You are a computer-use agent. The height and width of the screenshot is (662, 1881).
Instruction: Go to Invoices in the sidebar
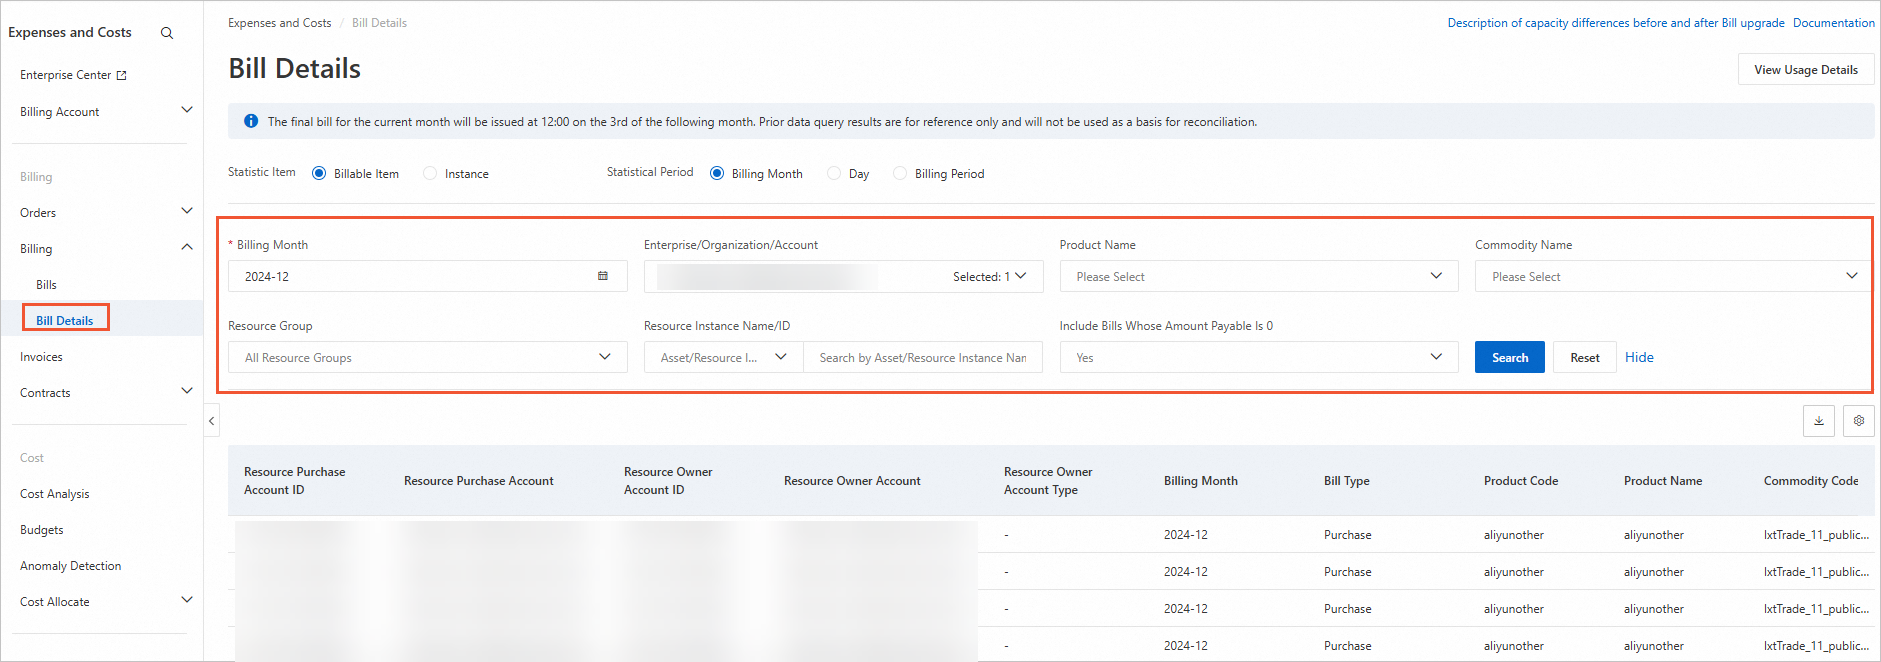[x=41, y=357]
